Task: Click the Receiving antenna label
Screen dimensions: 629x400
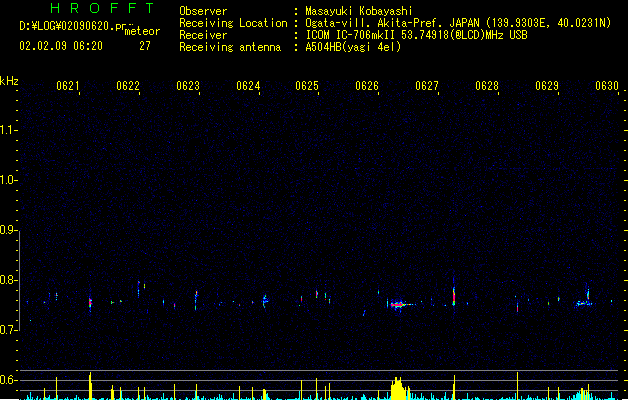Action: [230, 47]
